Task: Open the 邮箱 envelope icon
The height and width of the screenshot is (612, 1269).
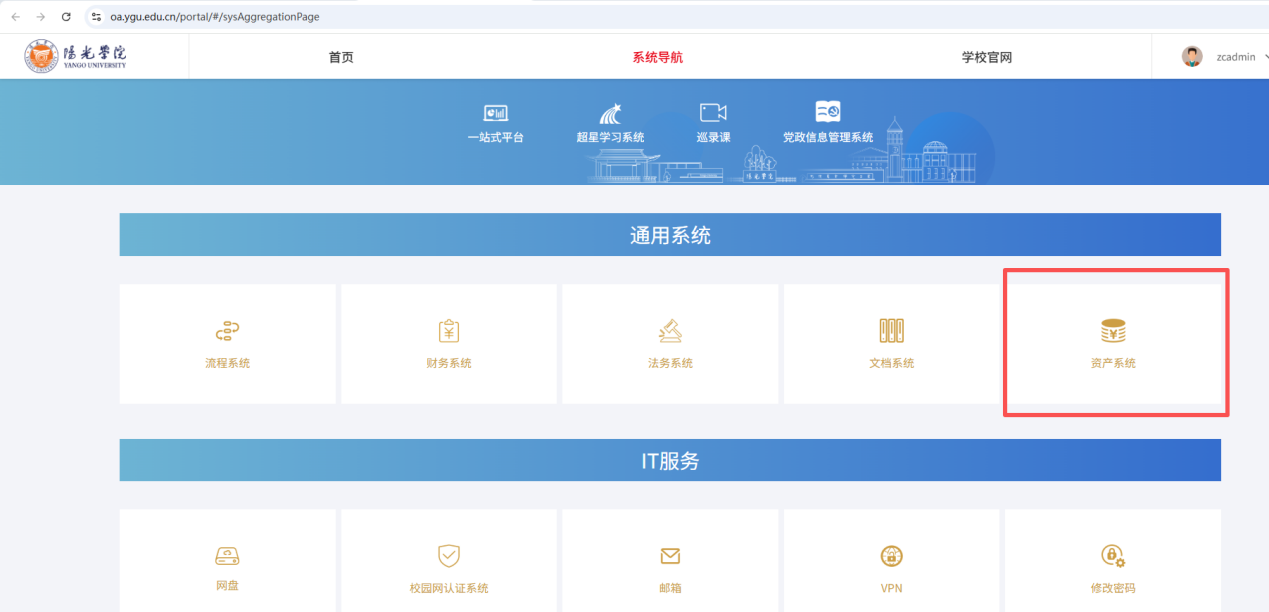Action: (670, 556)
